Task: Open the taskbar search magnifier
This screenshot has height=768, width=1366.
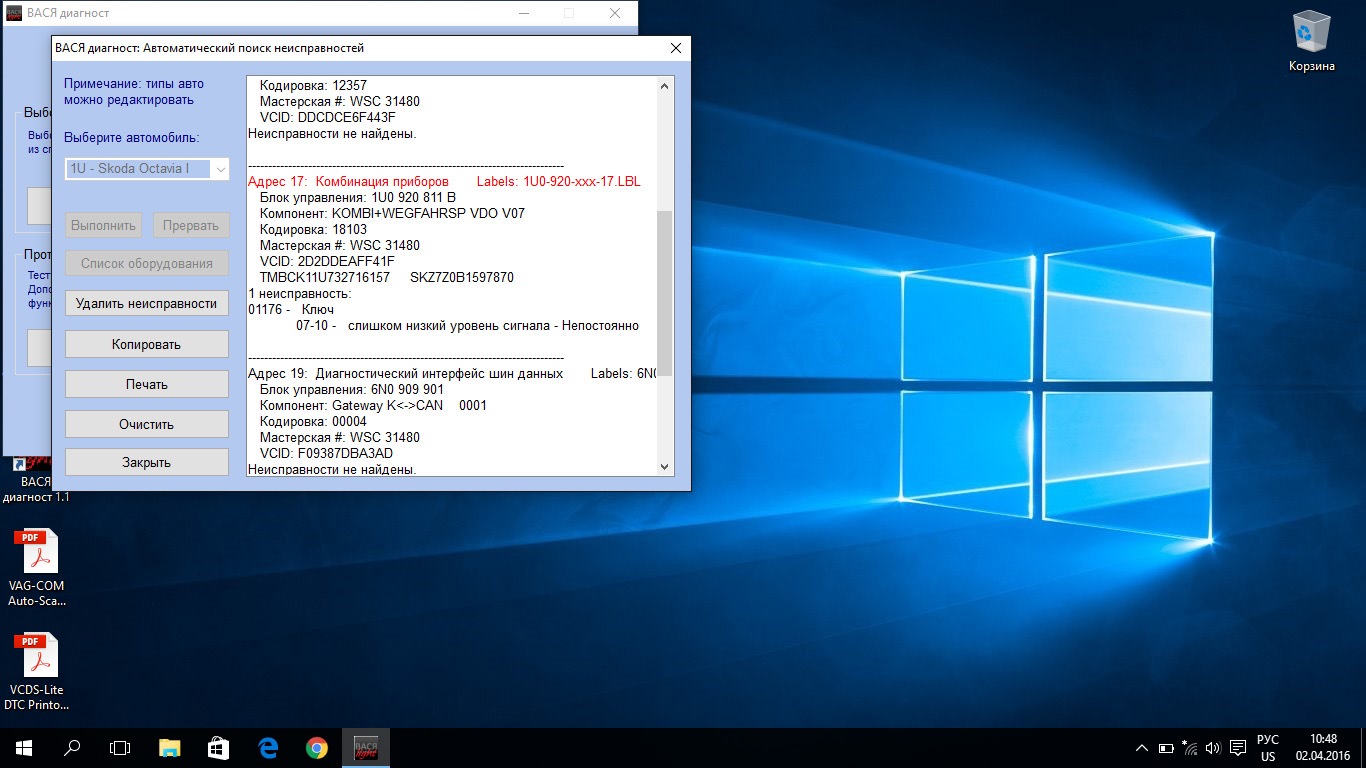Action: pyautogui.click(x=72, y=747)
